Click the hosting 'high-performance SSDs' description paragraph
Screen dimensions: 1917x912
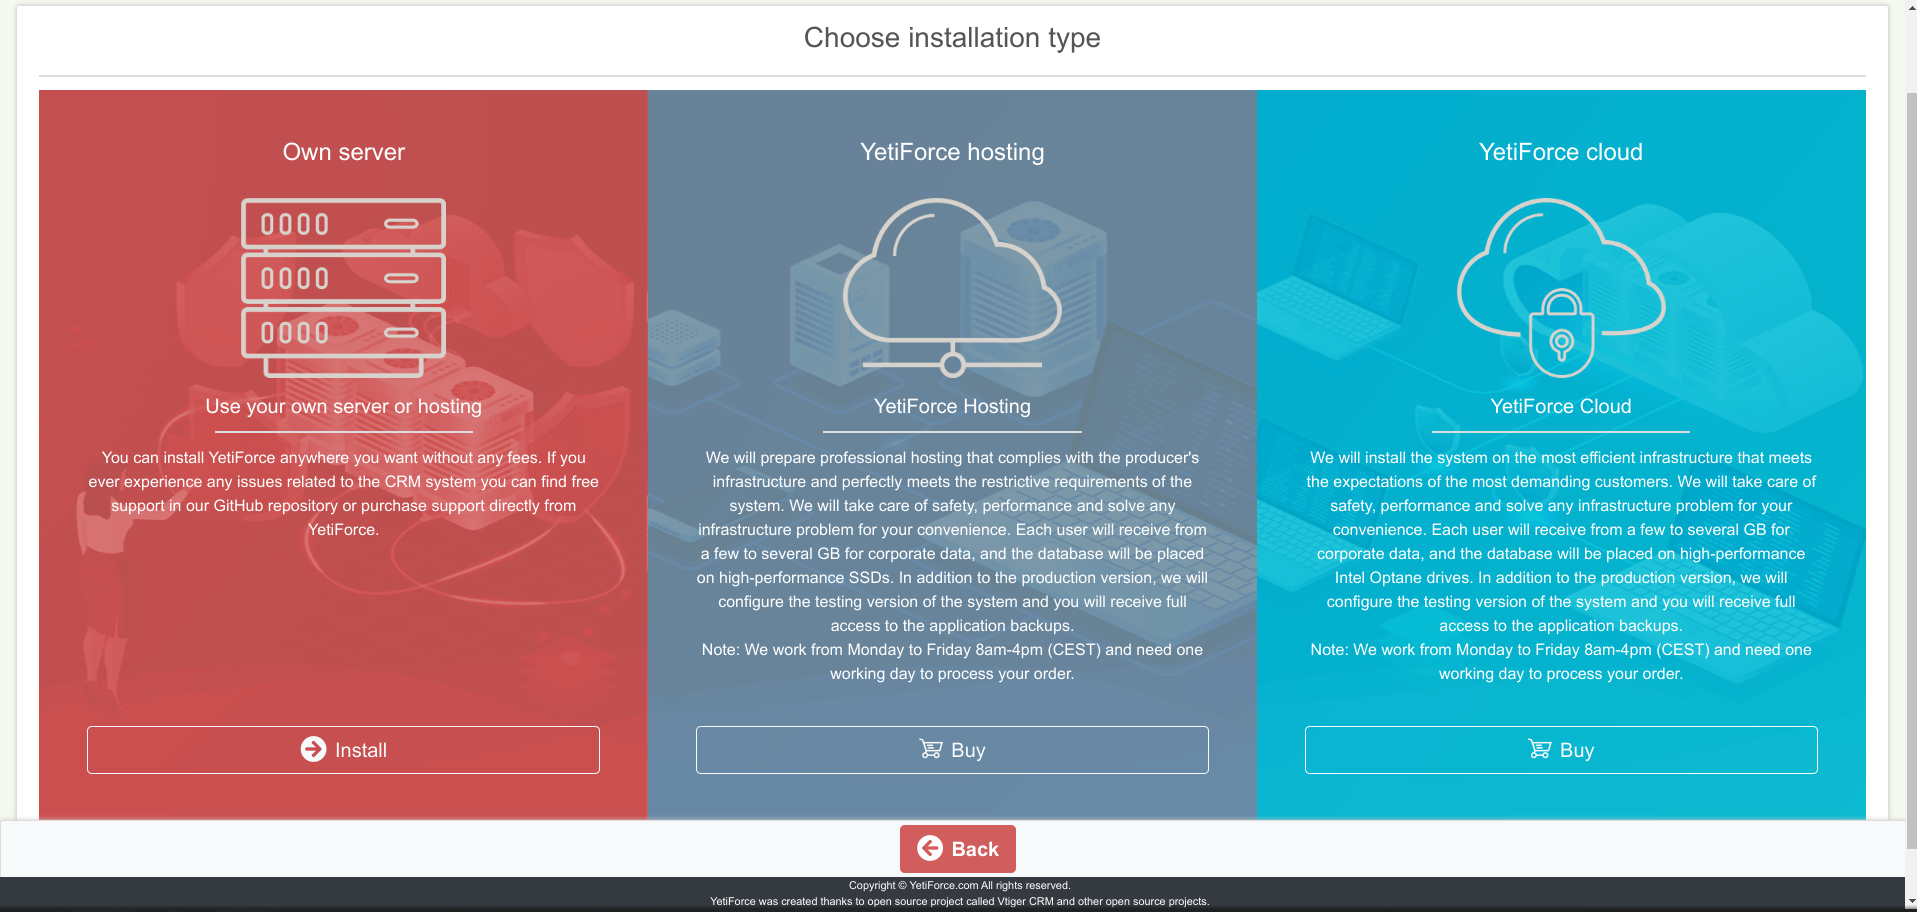(952, 566)
